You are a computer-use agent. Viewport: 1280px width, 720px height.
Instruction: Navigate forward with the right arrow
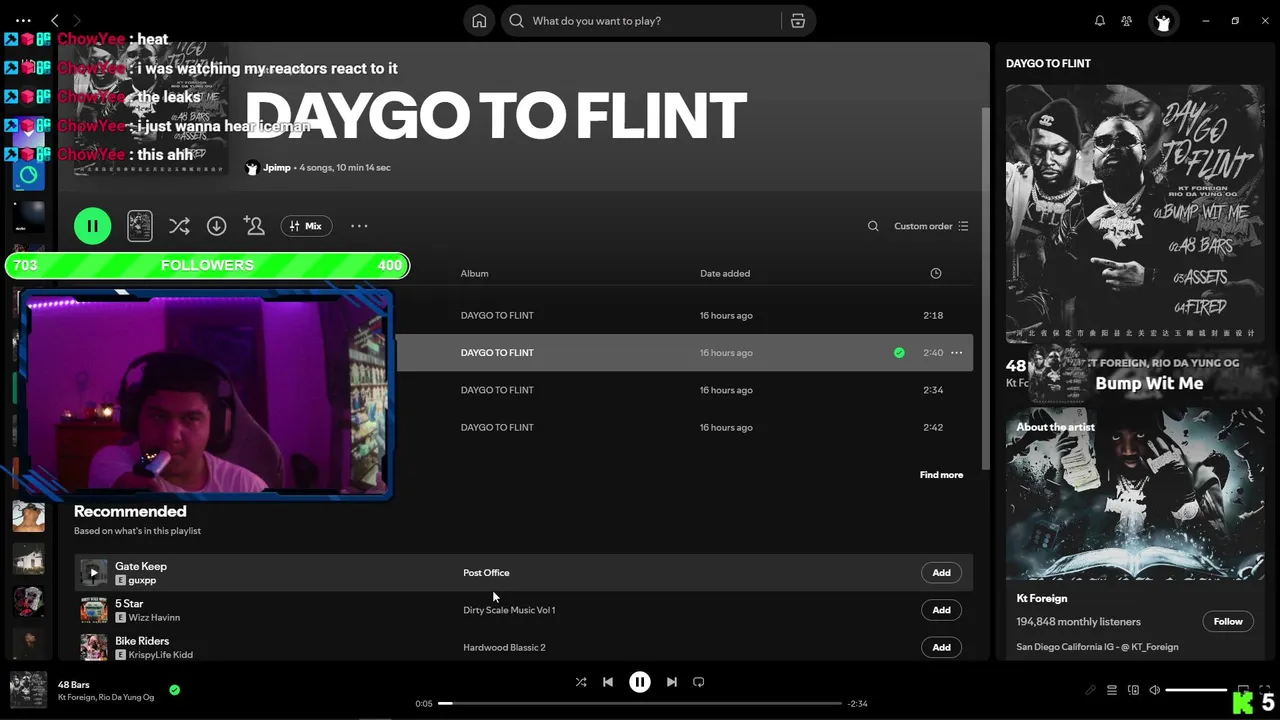click(77, 20)
